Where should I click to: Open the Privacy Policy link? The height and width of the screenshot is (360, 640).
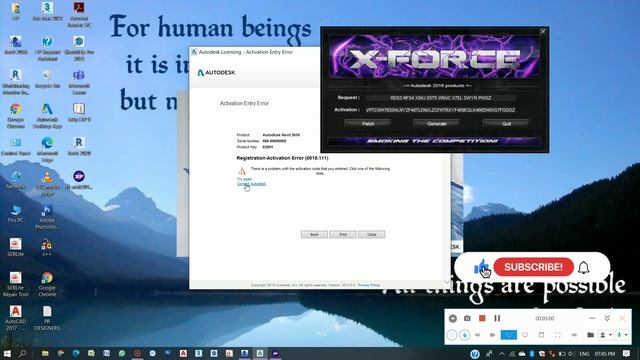tap(369, 285)
